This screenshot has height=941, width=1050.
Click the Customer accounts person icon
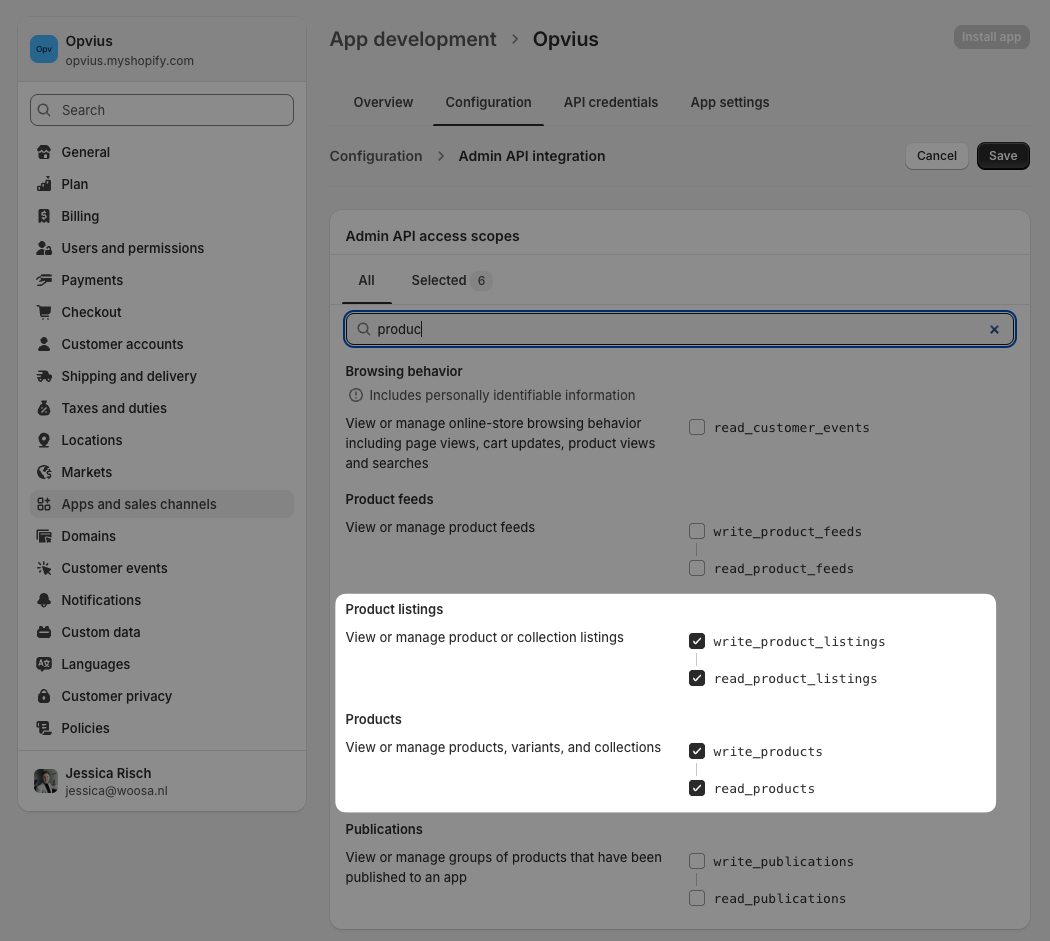click(44, 344)
